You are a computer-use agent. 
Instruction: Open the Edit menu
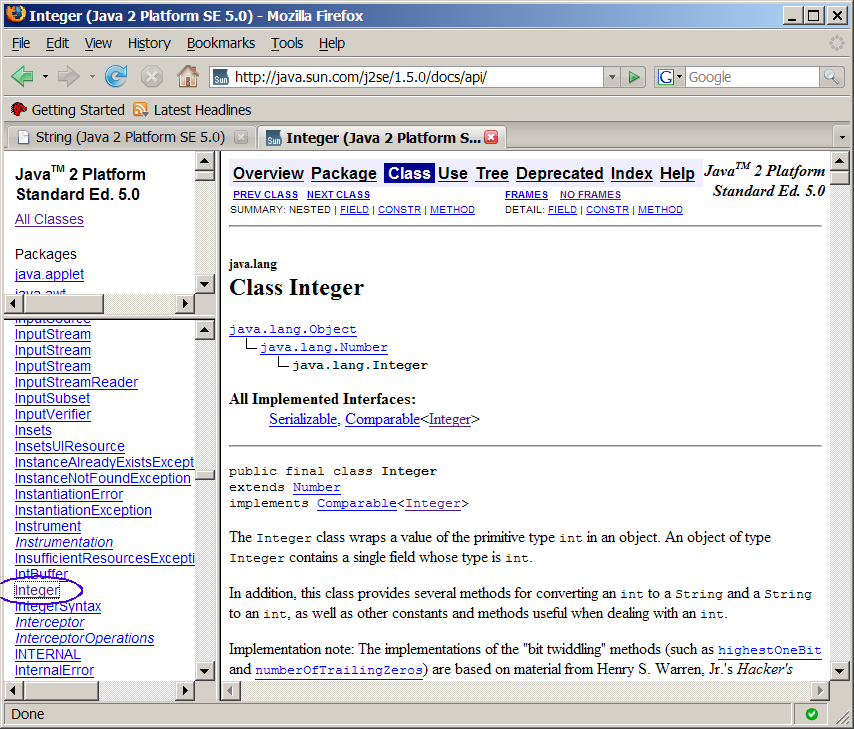click(x=57, y=43)
